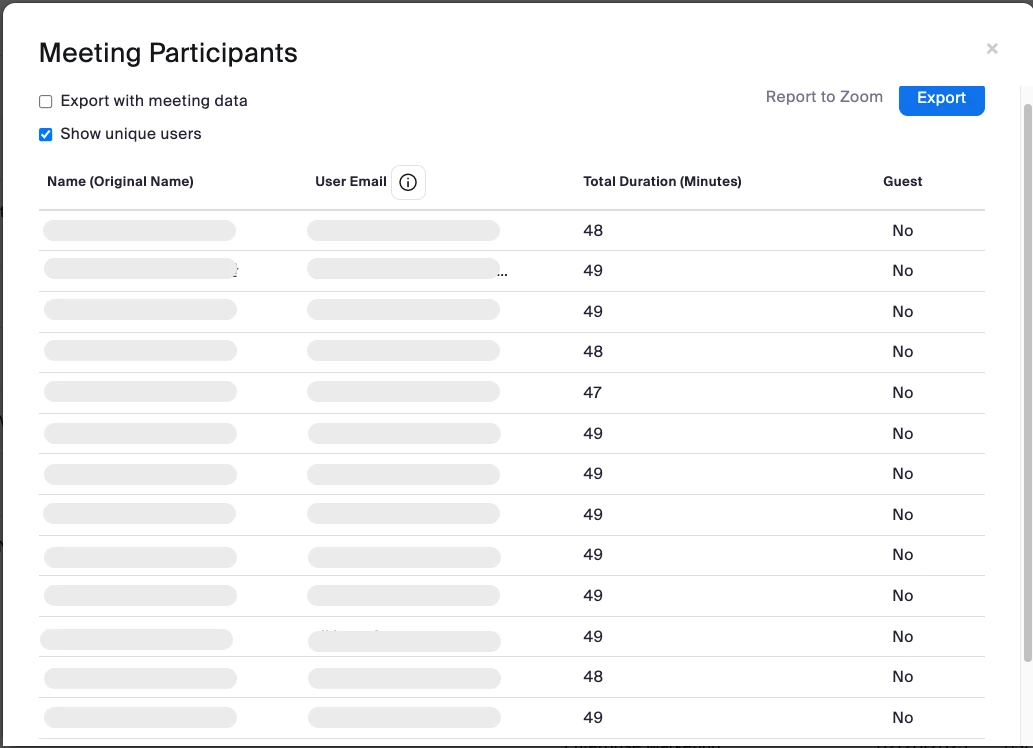
Task: Click the last visible row's Guest value
Action: click(902, 718)
